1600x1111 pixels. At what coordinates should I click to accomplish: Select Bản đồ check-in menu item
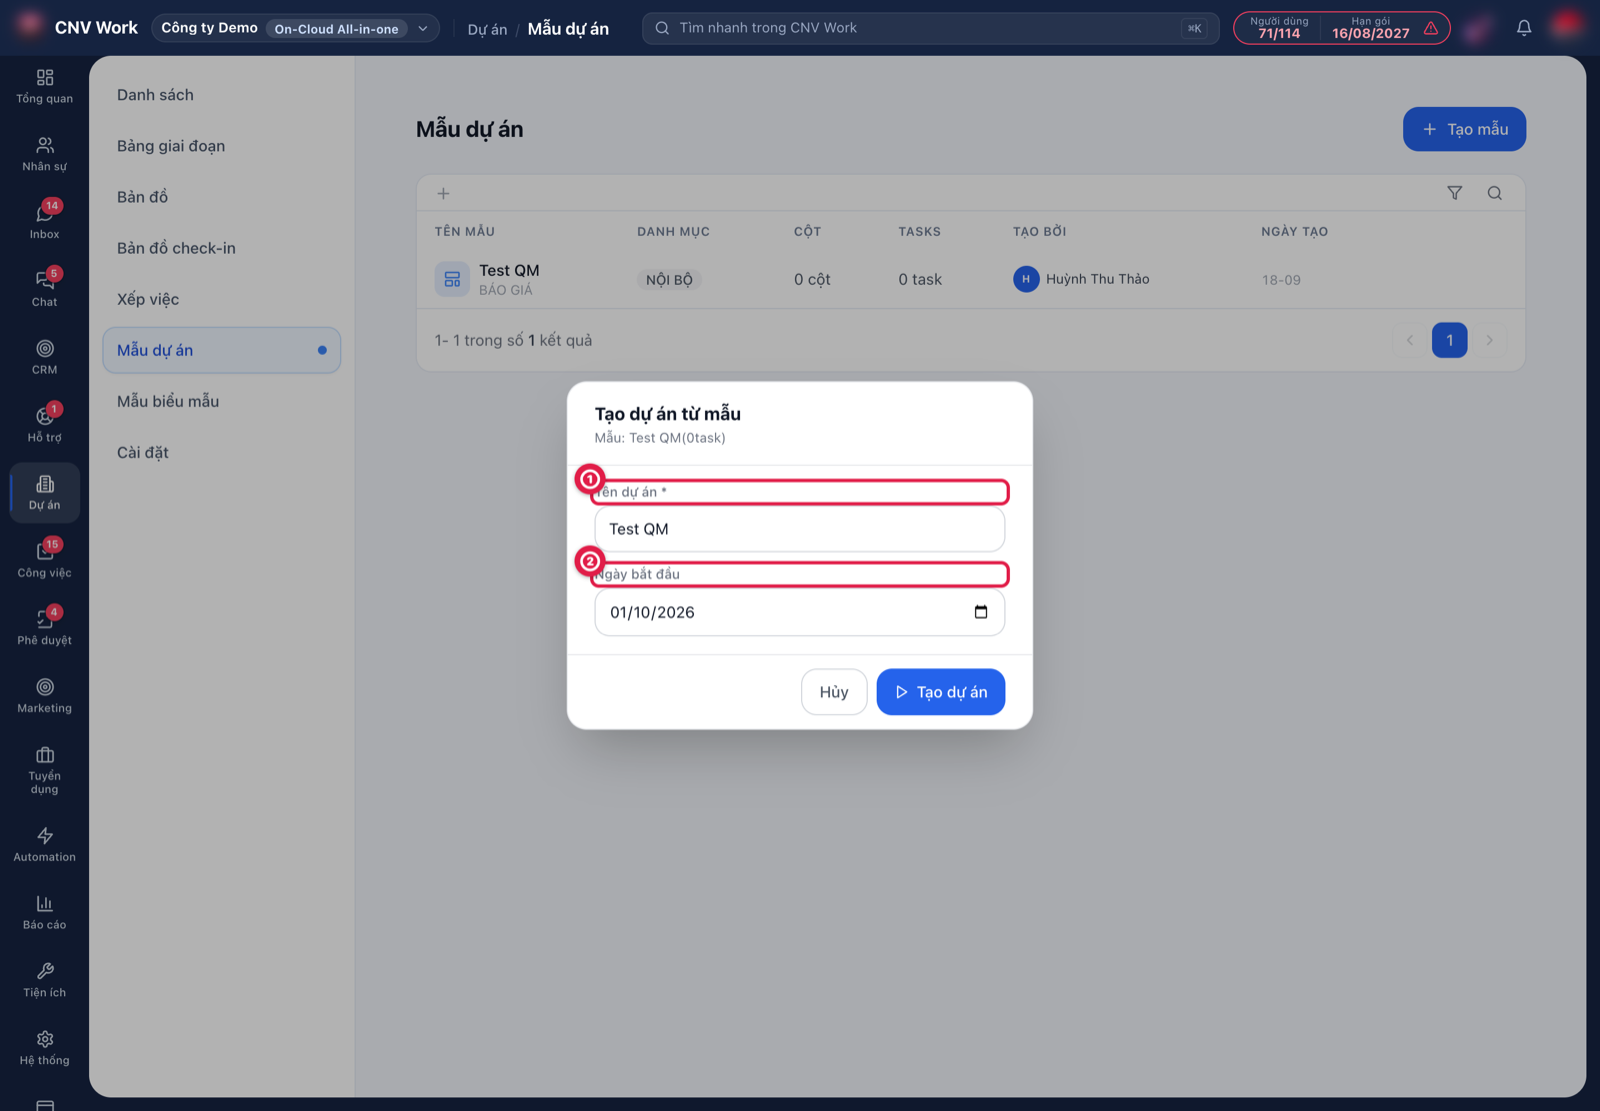(221, 248)
